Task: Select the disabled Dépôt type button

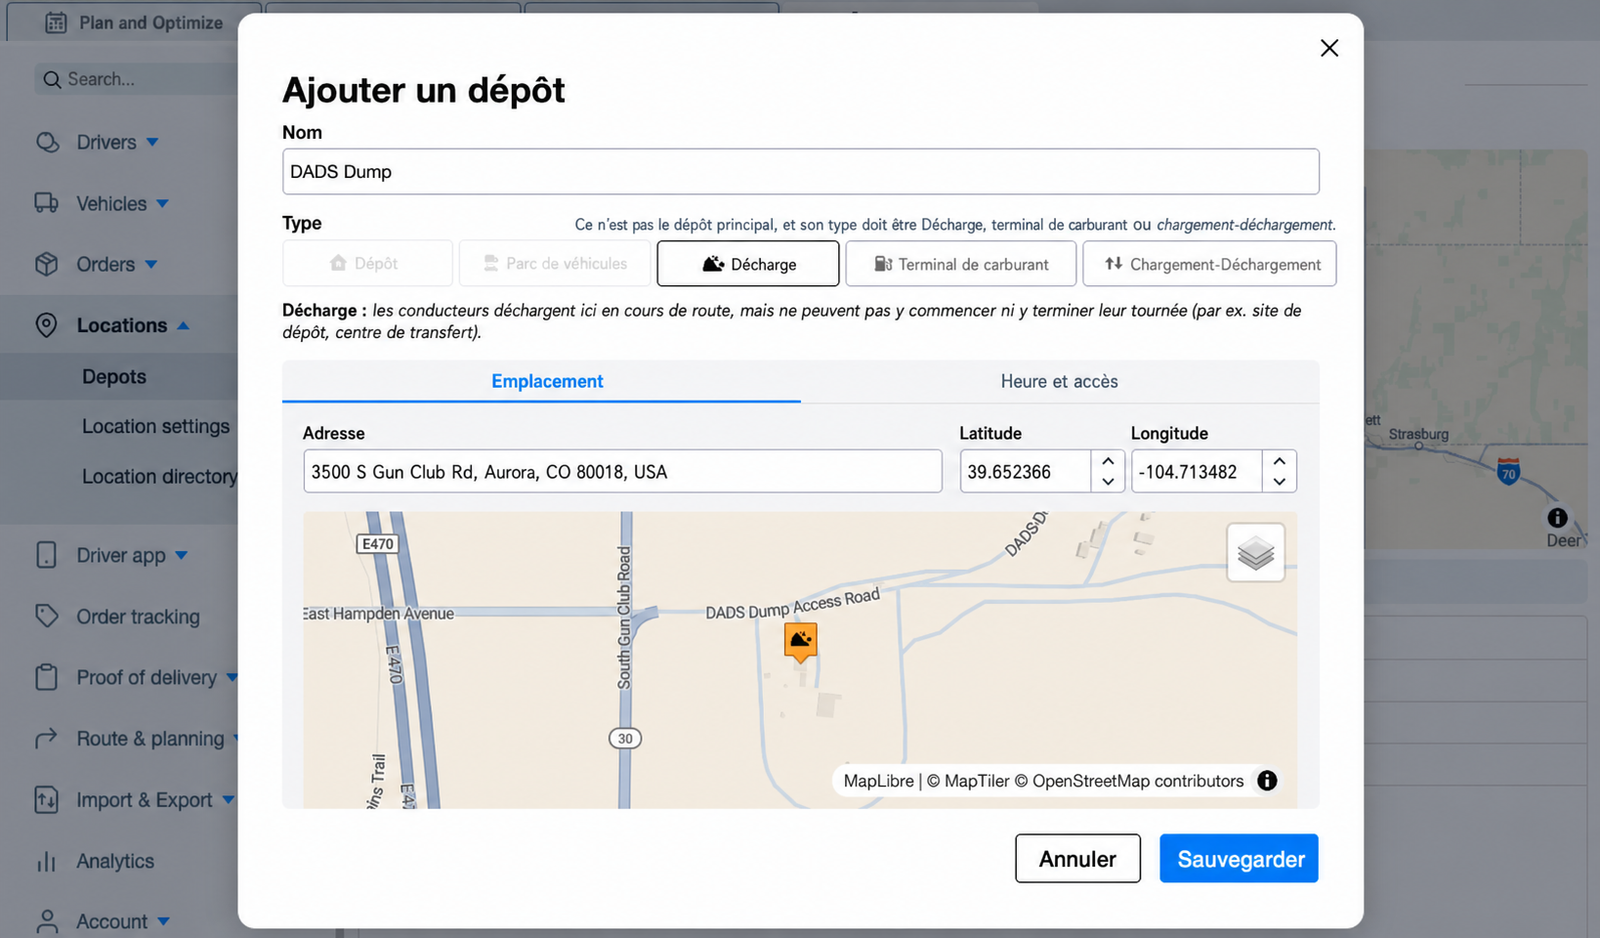Action: [367, 264]
